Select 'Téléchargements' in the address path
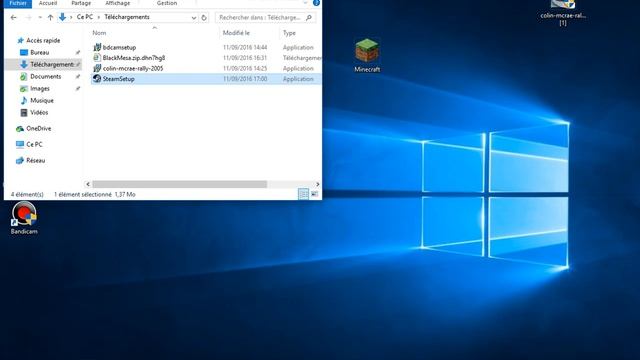 [127, 17]
